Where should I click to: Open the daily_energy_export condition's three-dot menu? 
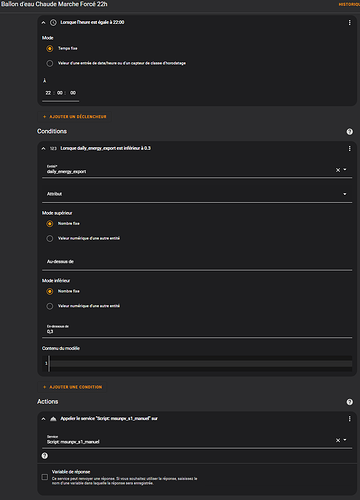coord(349,148)
